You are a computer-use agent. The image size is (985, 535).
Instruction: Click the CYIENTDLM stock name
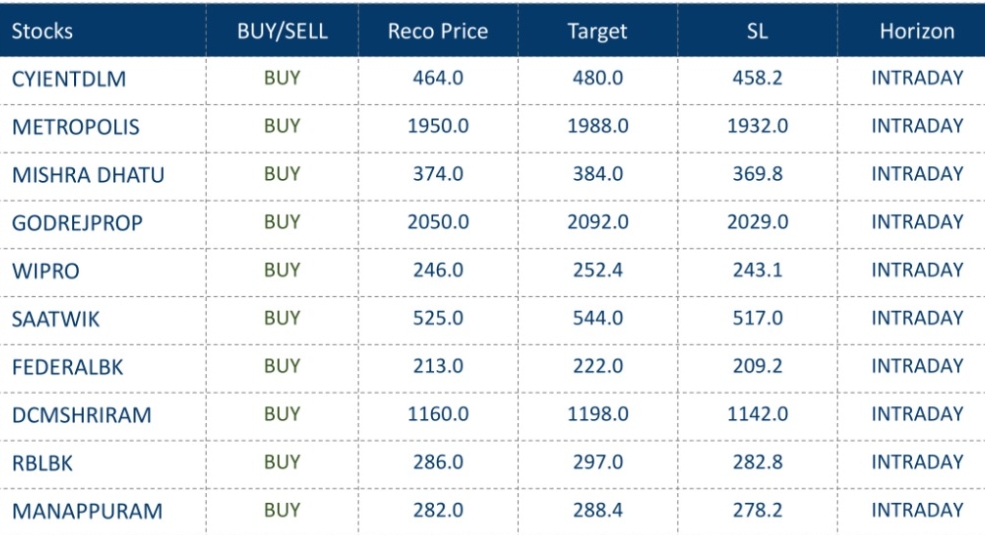[69, 79]
